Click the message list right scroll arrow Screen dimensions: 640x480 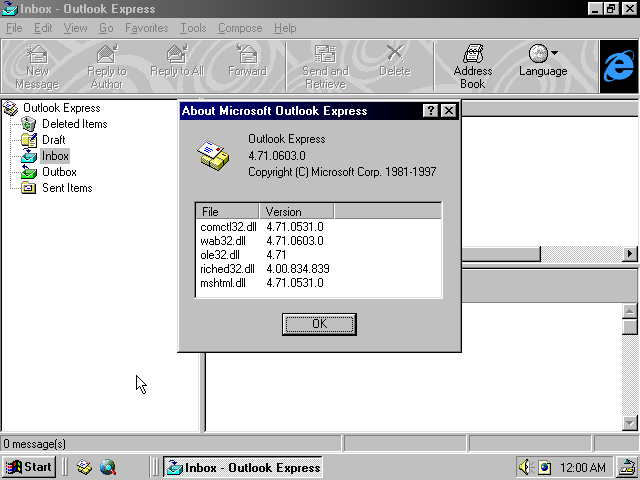click(630, 254)
